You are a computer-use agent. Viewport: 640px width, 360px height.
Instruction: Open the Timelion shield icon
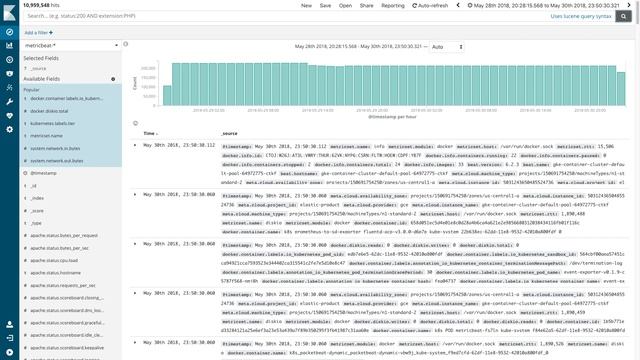(x=9, y=74)
